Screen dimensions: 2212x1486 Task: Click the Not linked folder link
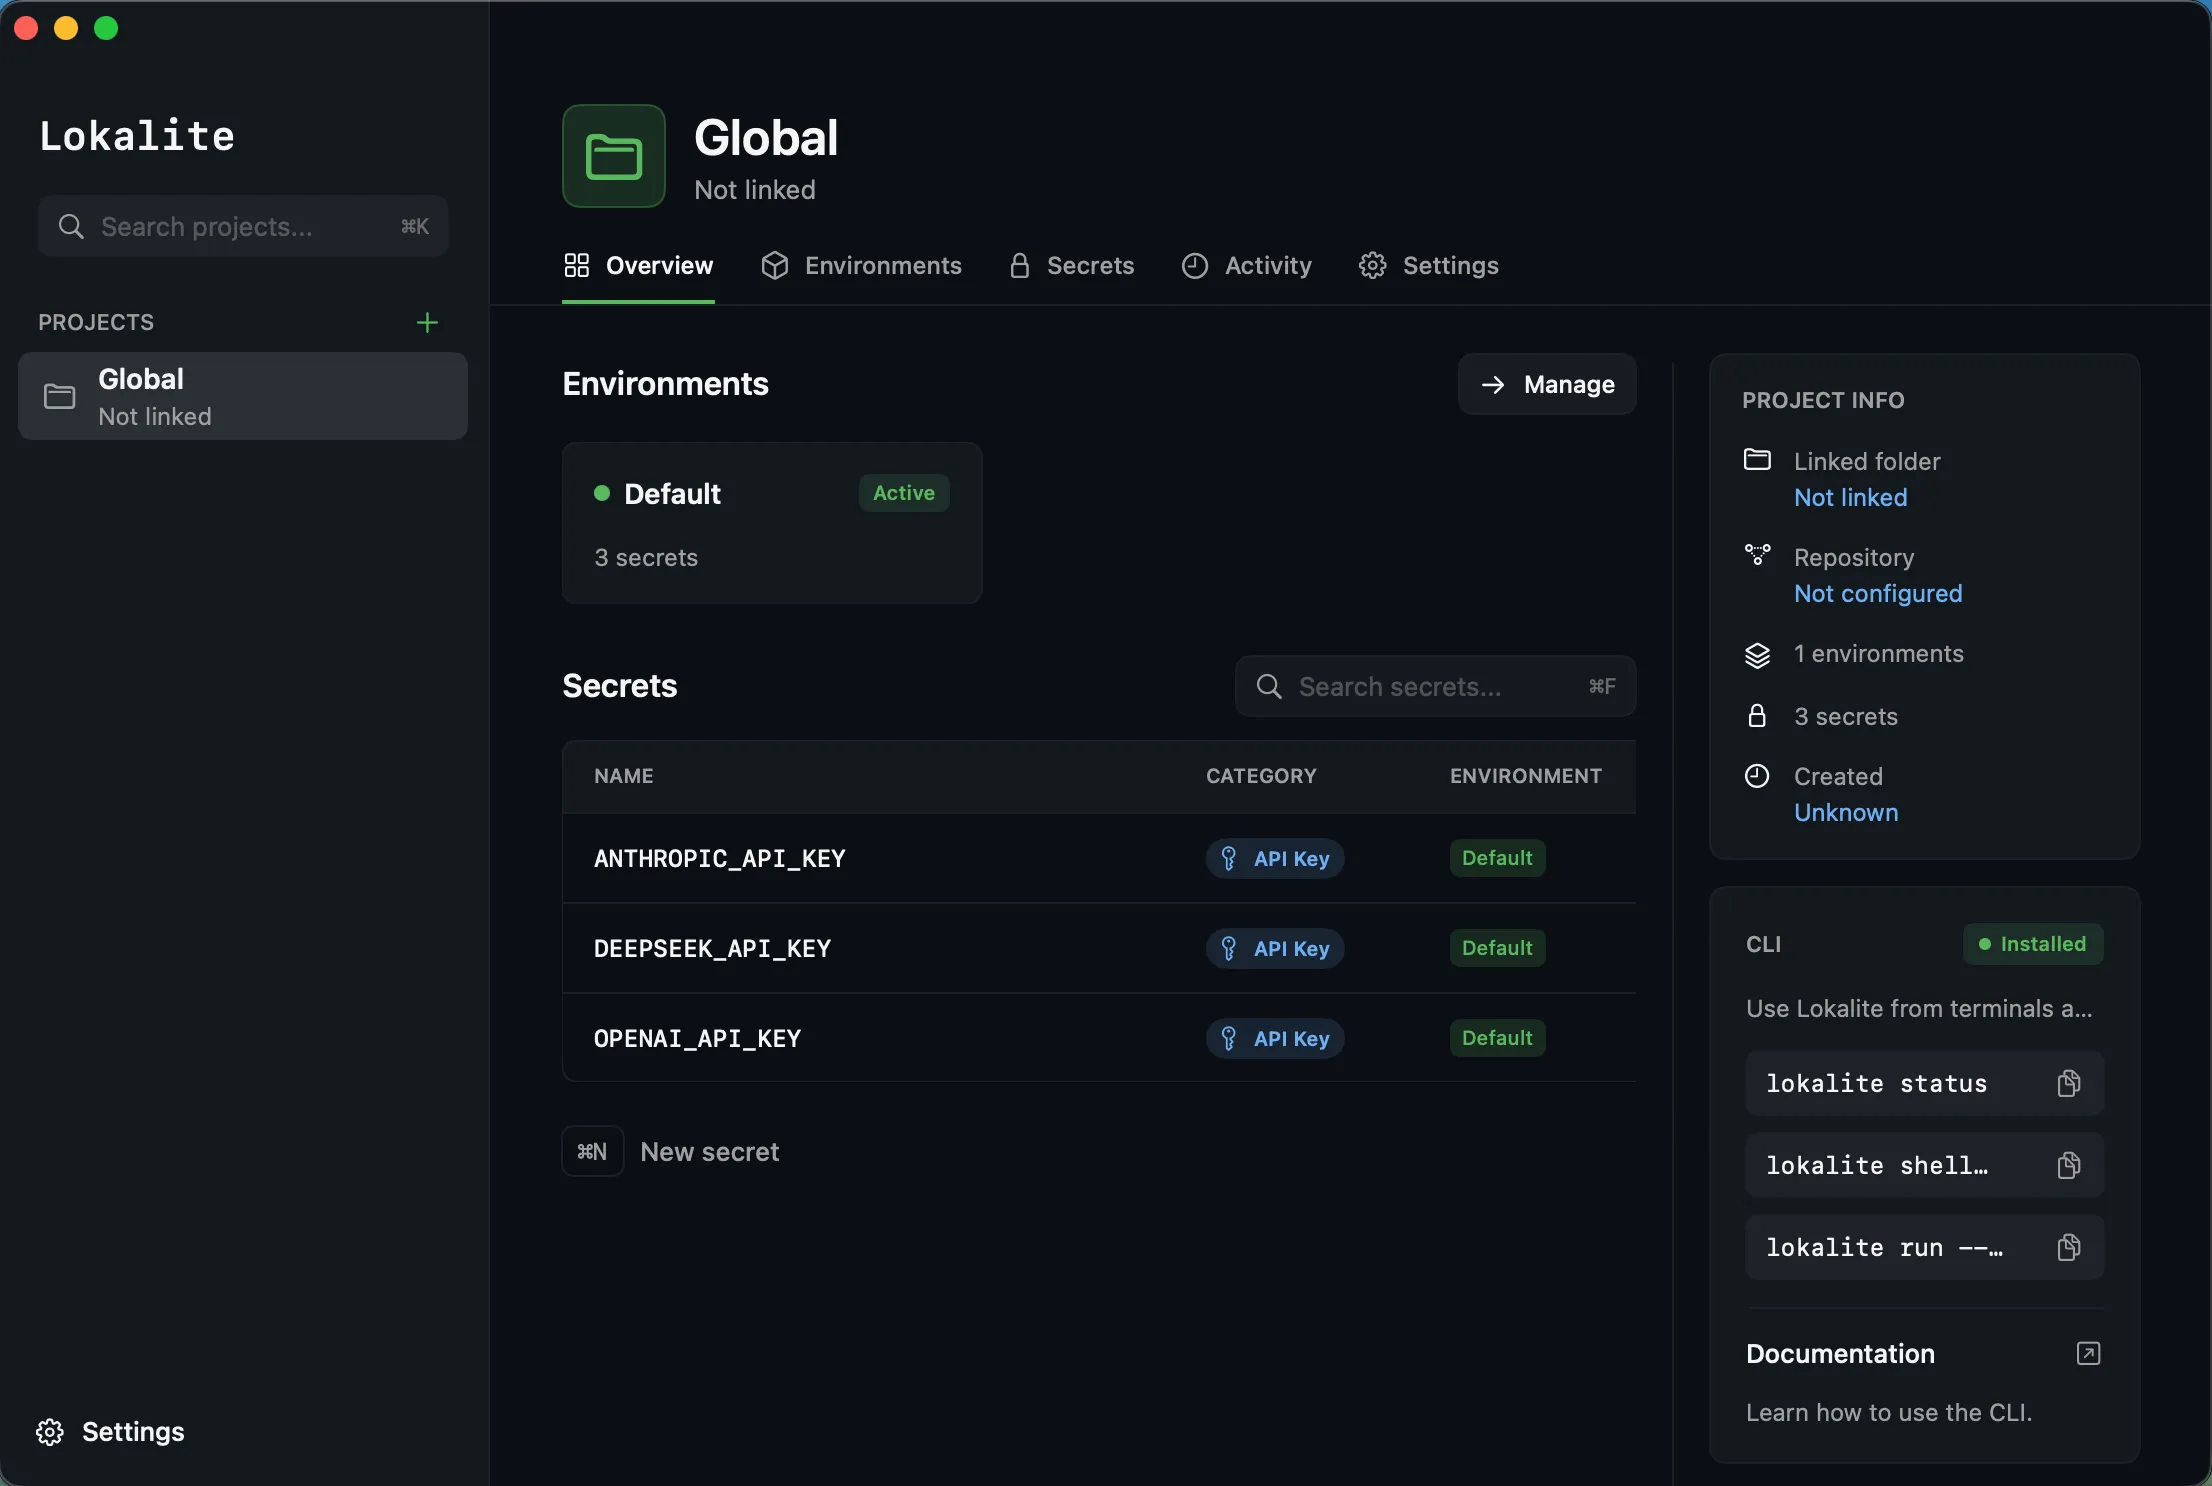(x=1850, y=498)
